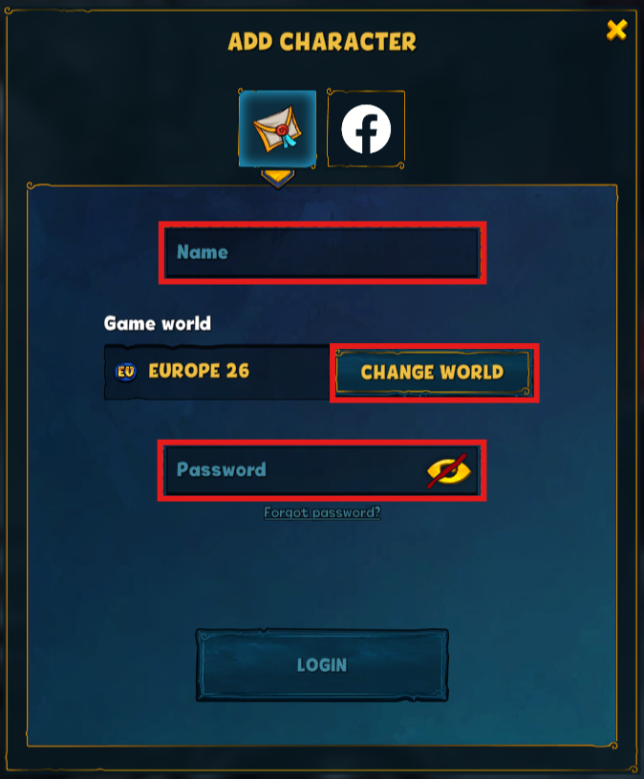
Task: Toggle password visibility with the eye icon
Action: coord(449,470)
